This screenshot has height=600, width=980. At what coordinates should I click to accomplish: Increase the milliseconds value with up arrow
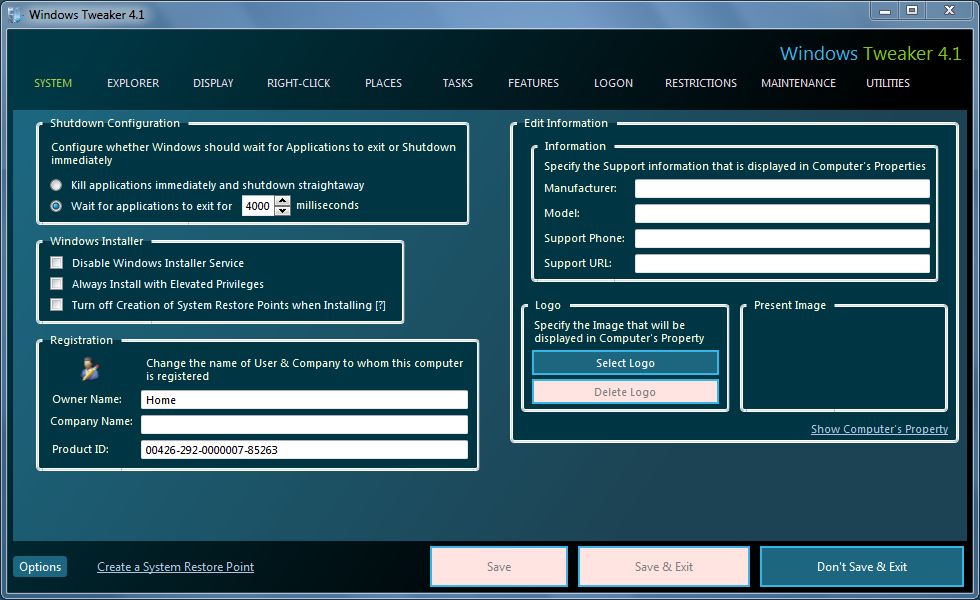[282, 201]
